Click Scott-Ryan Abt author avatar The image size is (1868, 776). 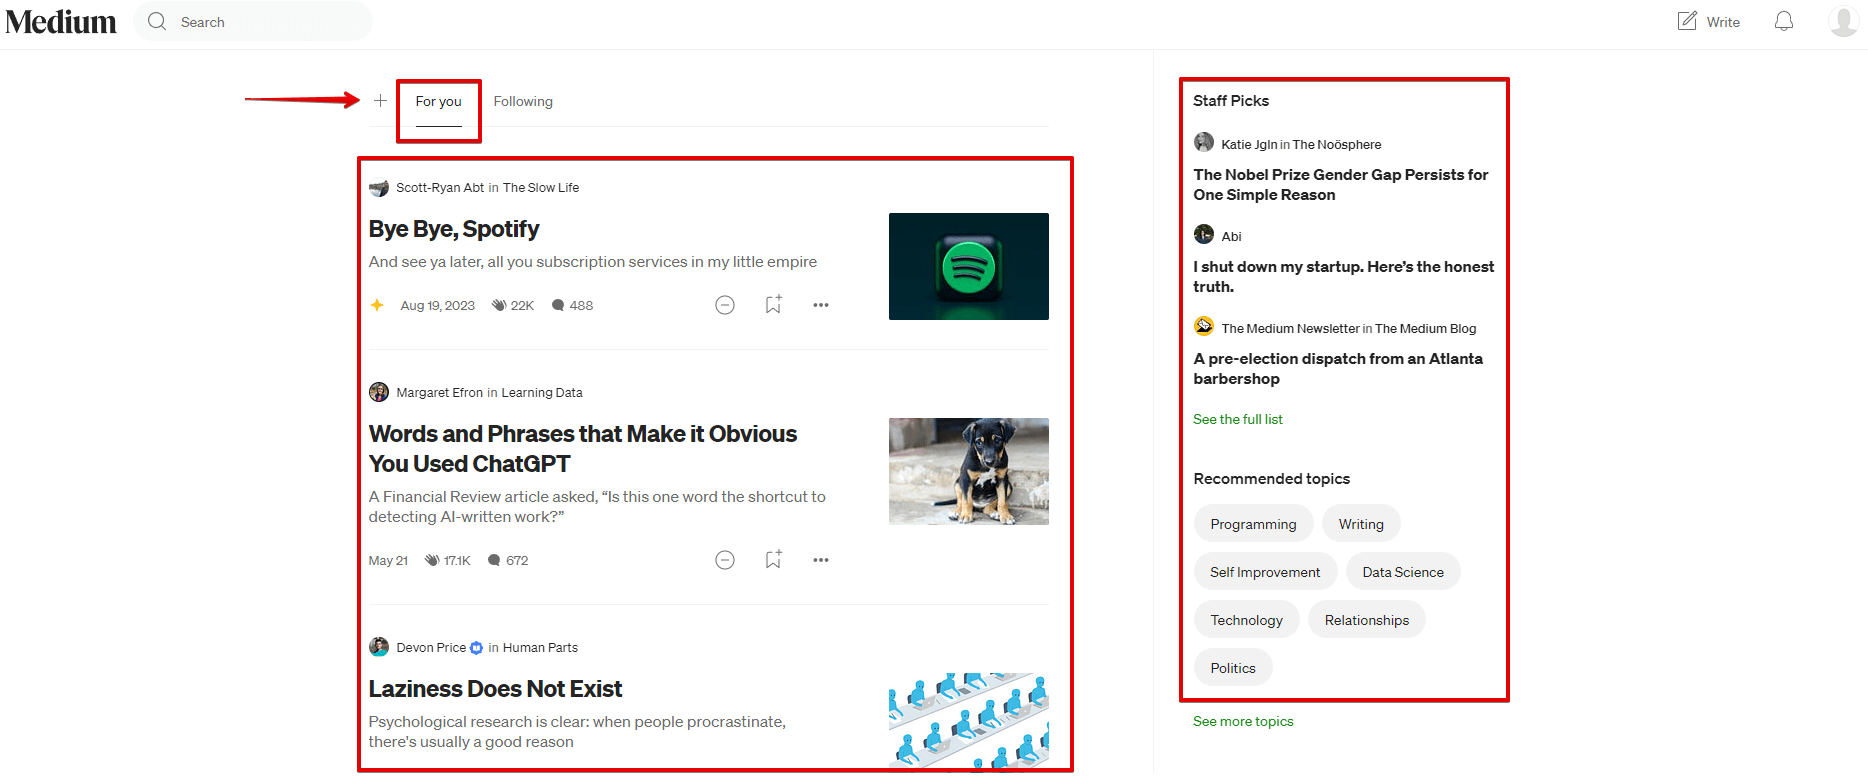(379, 187)
